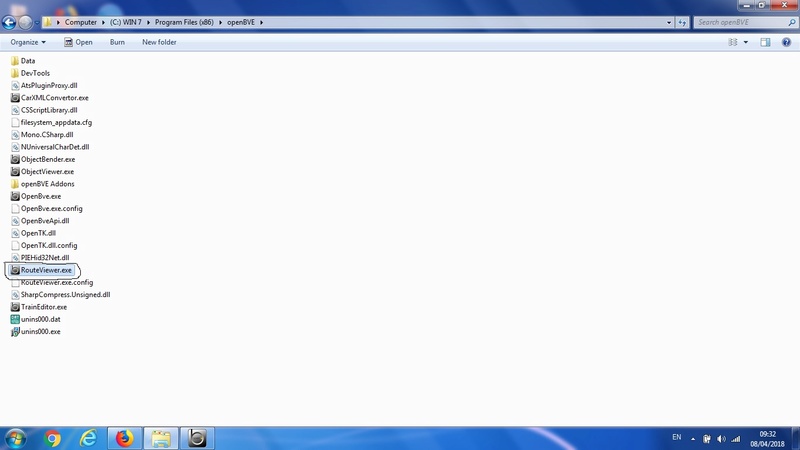Select ObjectBender.exe application
Screen dimensions: 800x450
[43, 159]
